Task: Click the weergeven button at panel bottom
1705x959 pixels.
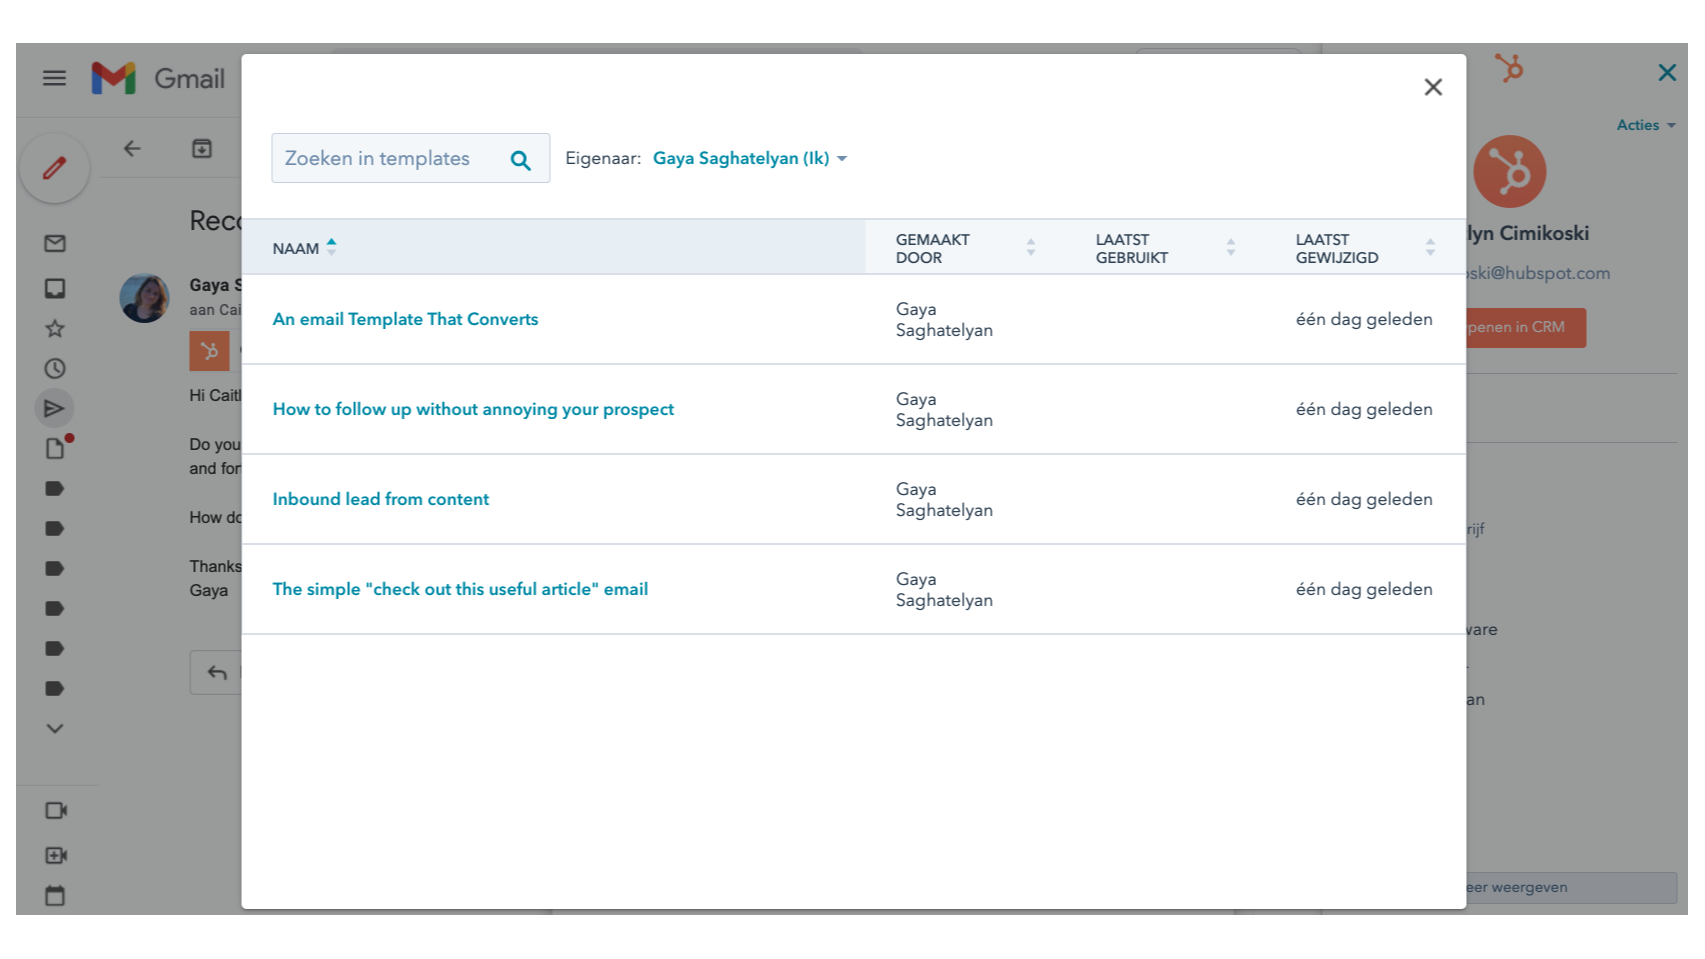Action: tap(1571, 887)
